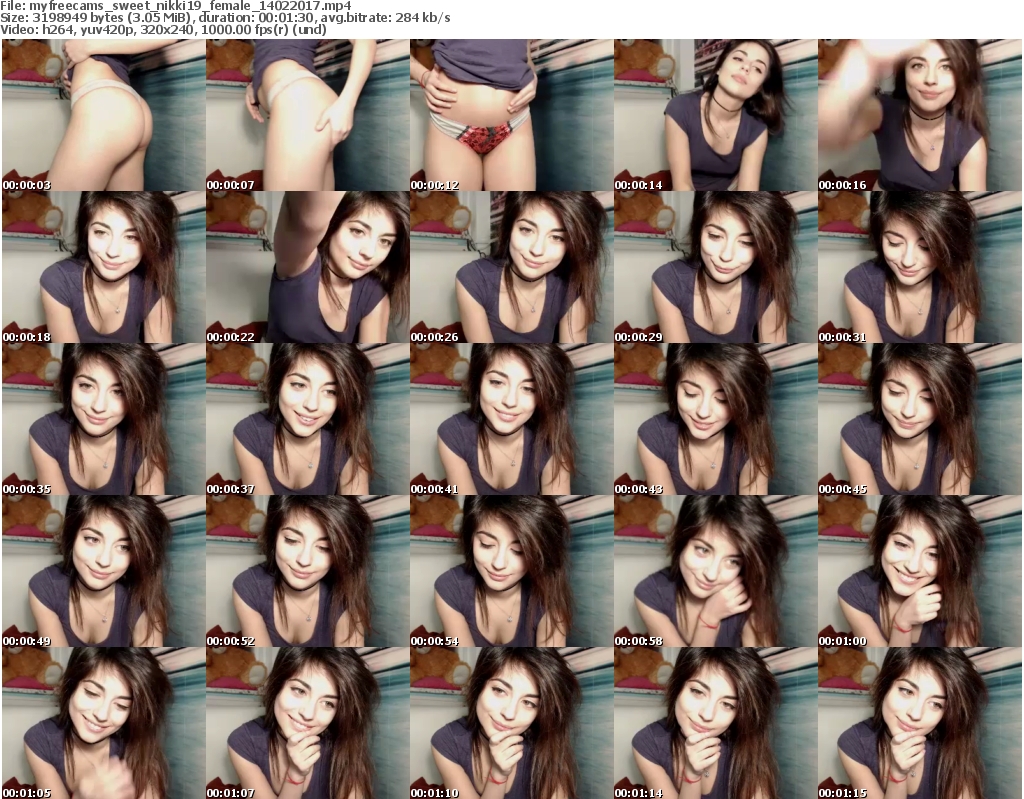
Task: Open the frame at 00:01:07
Action: click(x=308, y=723)
